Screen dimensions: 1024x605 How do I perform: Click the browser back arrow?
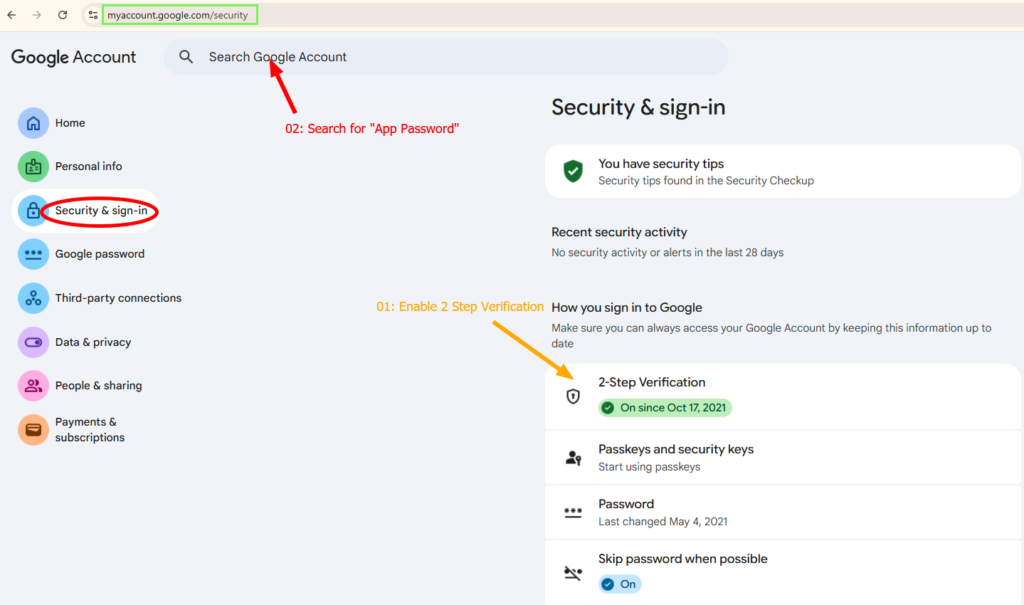pyautogui.click(x=11, y=15)
